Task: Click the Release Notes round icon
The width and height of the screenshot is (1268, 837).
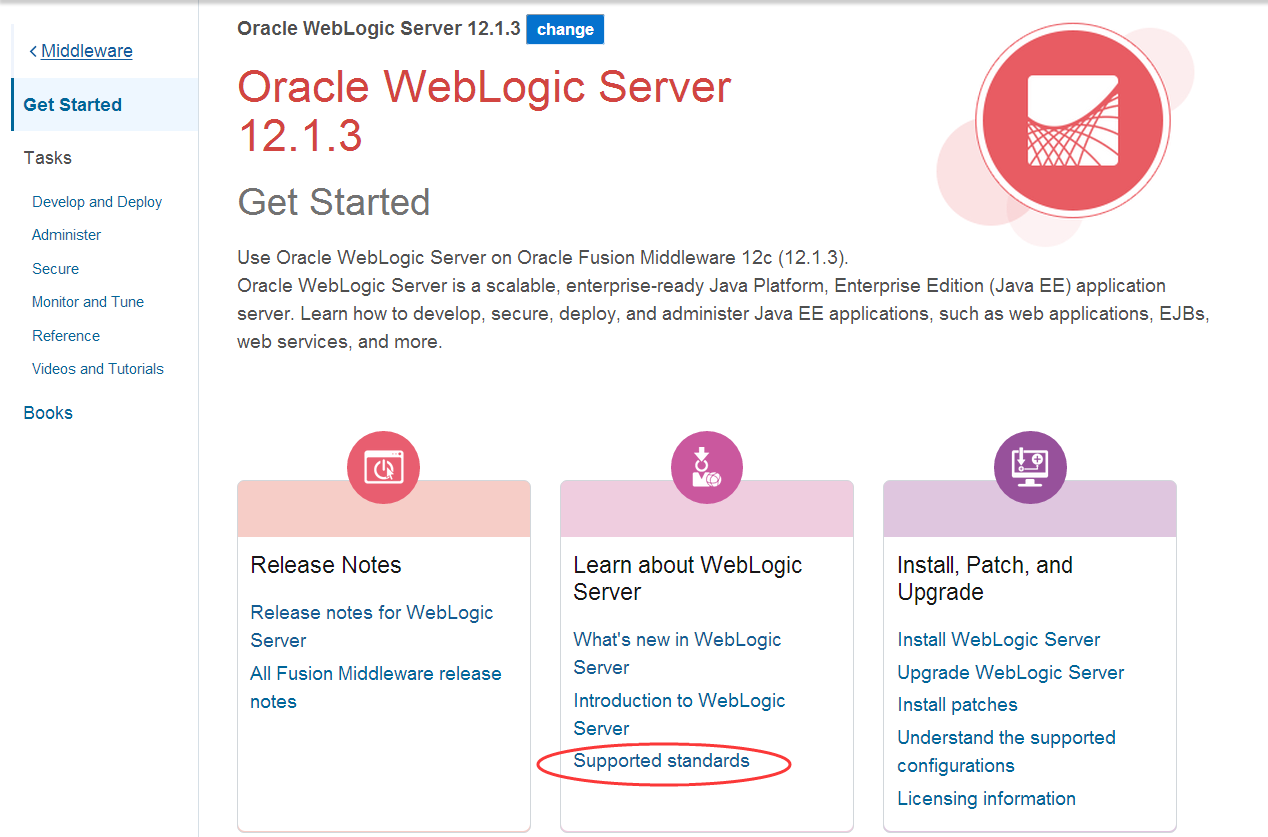Action: tap(383, 467)
